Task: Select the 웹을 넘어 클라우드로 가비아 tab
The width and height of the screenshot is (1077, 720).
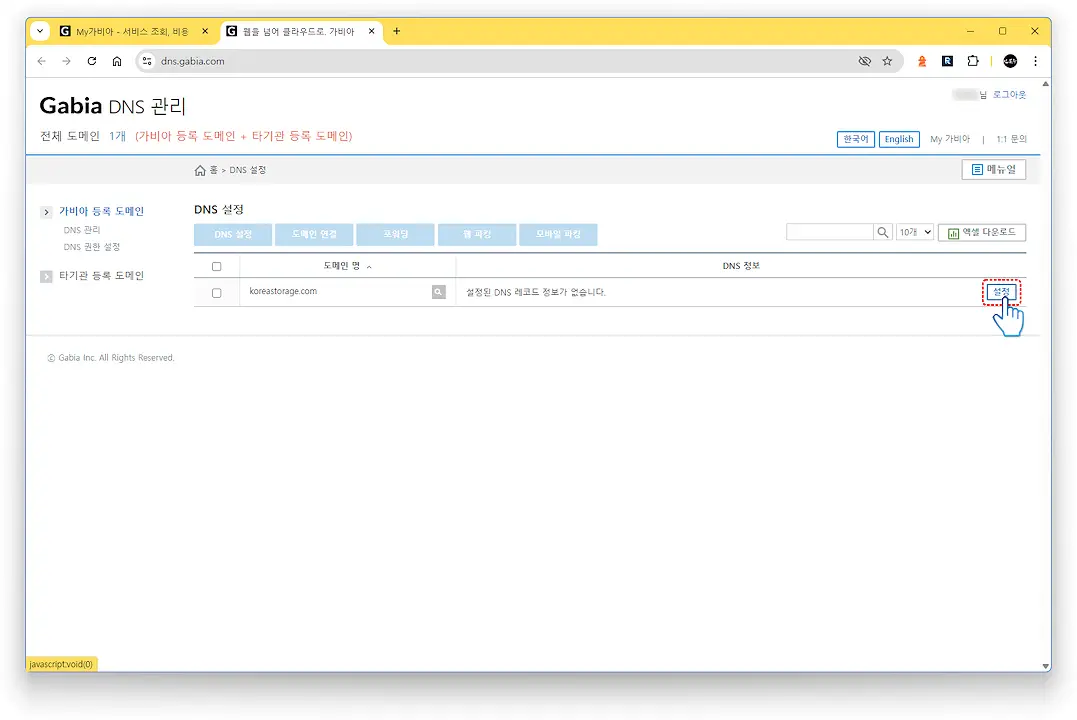Action: (301, 31)
